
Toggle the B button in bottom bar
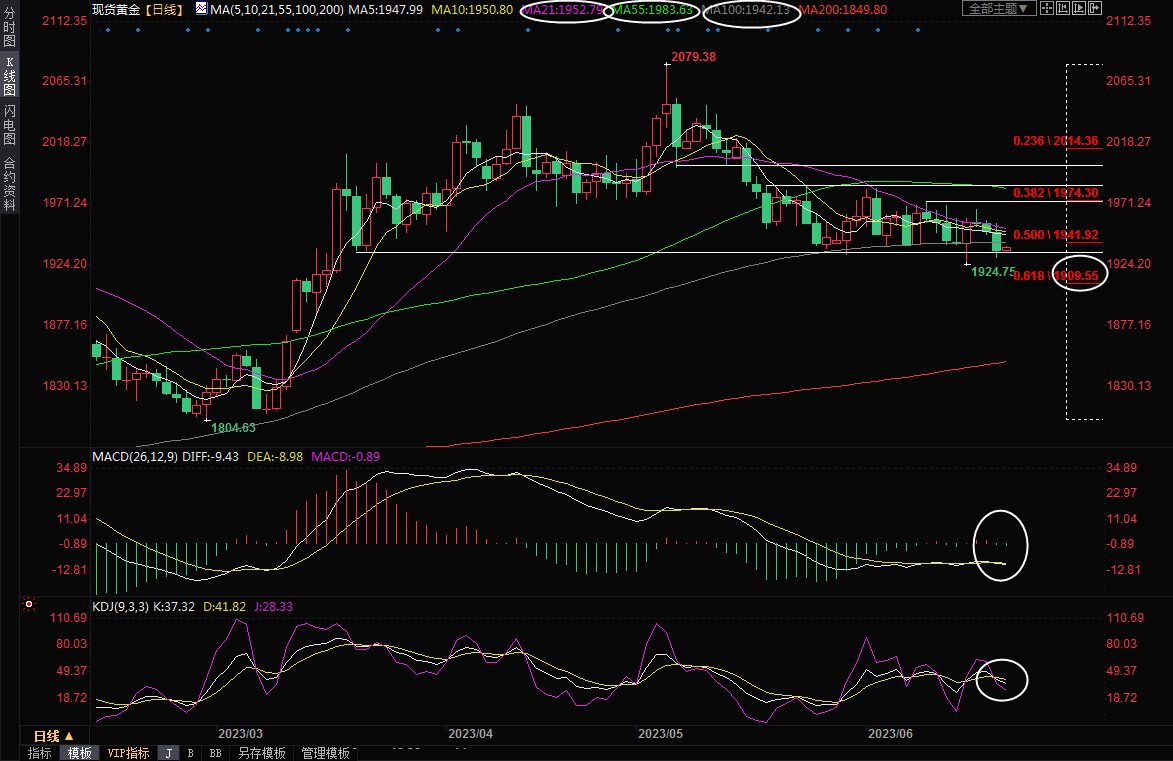190,753
